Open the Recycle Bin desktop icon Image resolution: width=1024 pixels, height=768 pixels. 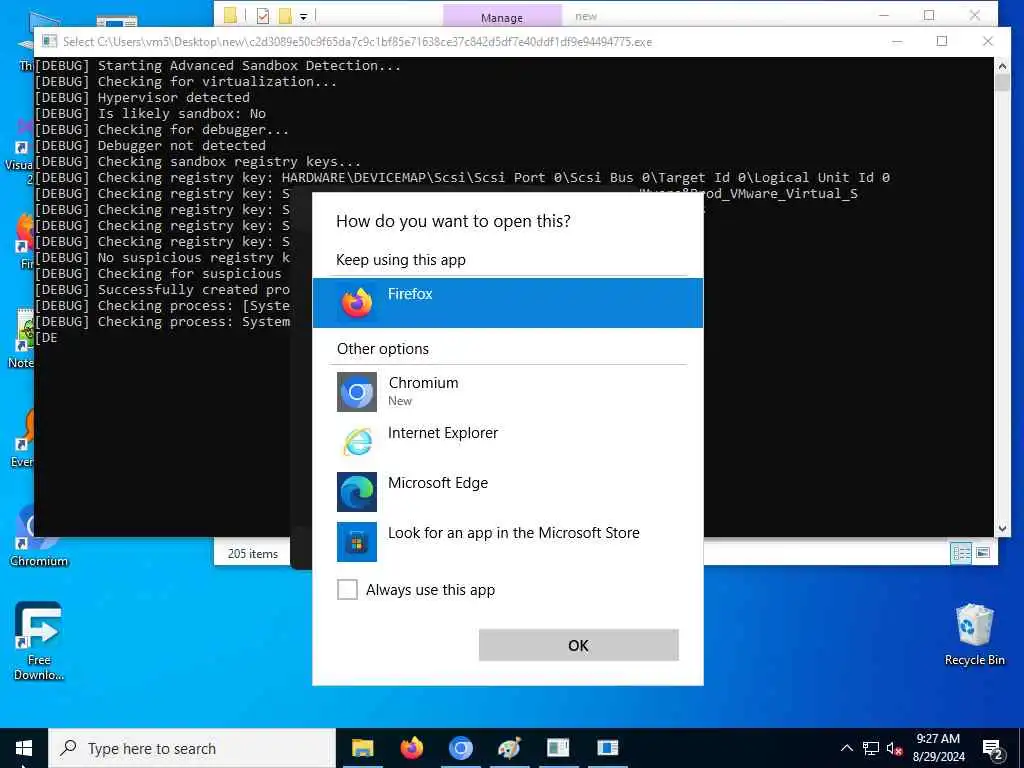click(974, 635)
